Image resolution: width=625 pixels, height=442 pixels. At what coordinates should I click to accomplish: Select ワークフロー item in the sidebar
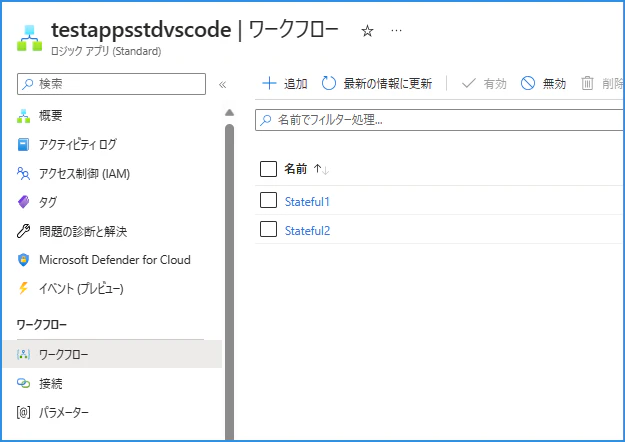[x=112, y=354]
